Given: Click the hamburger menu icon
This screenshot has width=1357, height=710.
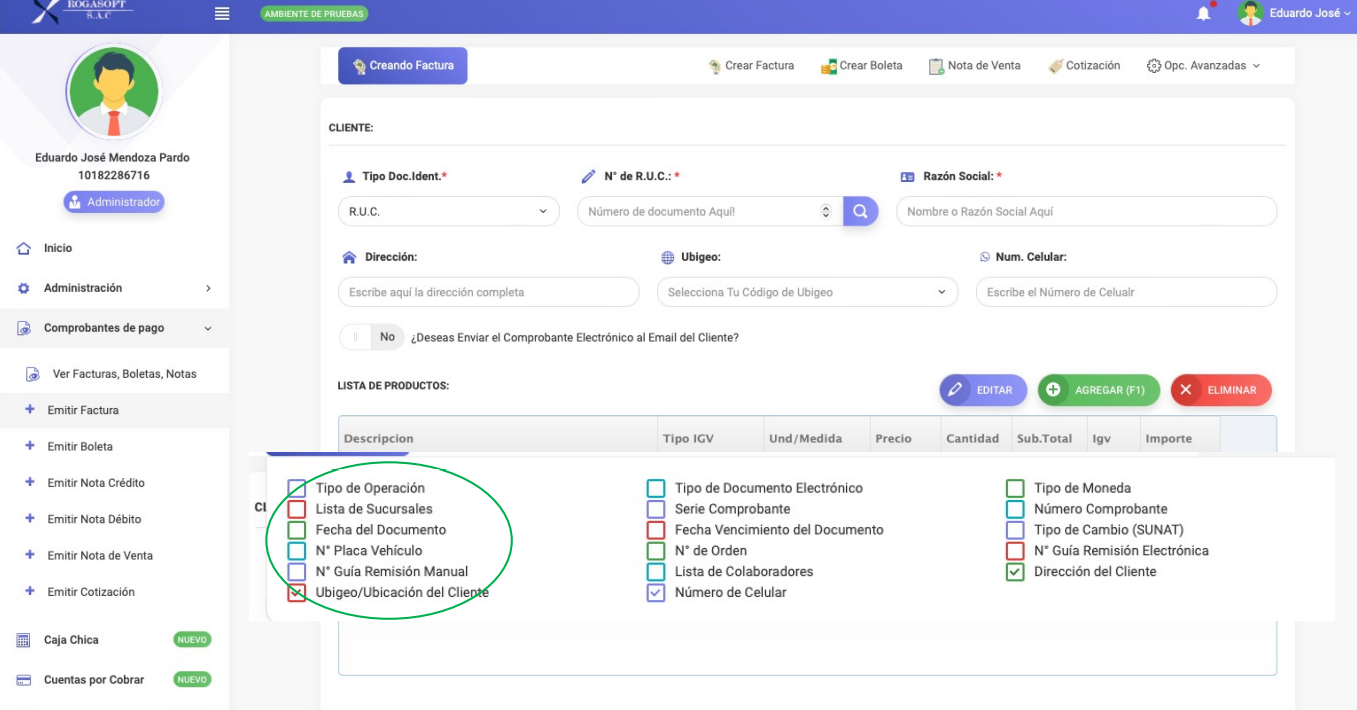Looking at the screenshot, I should click(222, 14).
